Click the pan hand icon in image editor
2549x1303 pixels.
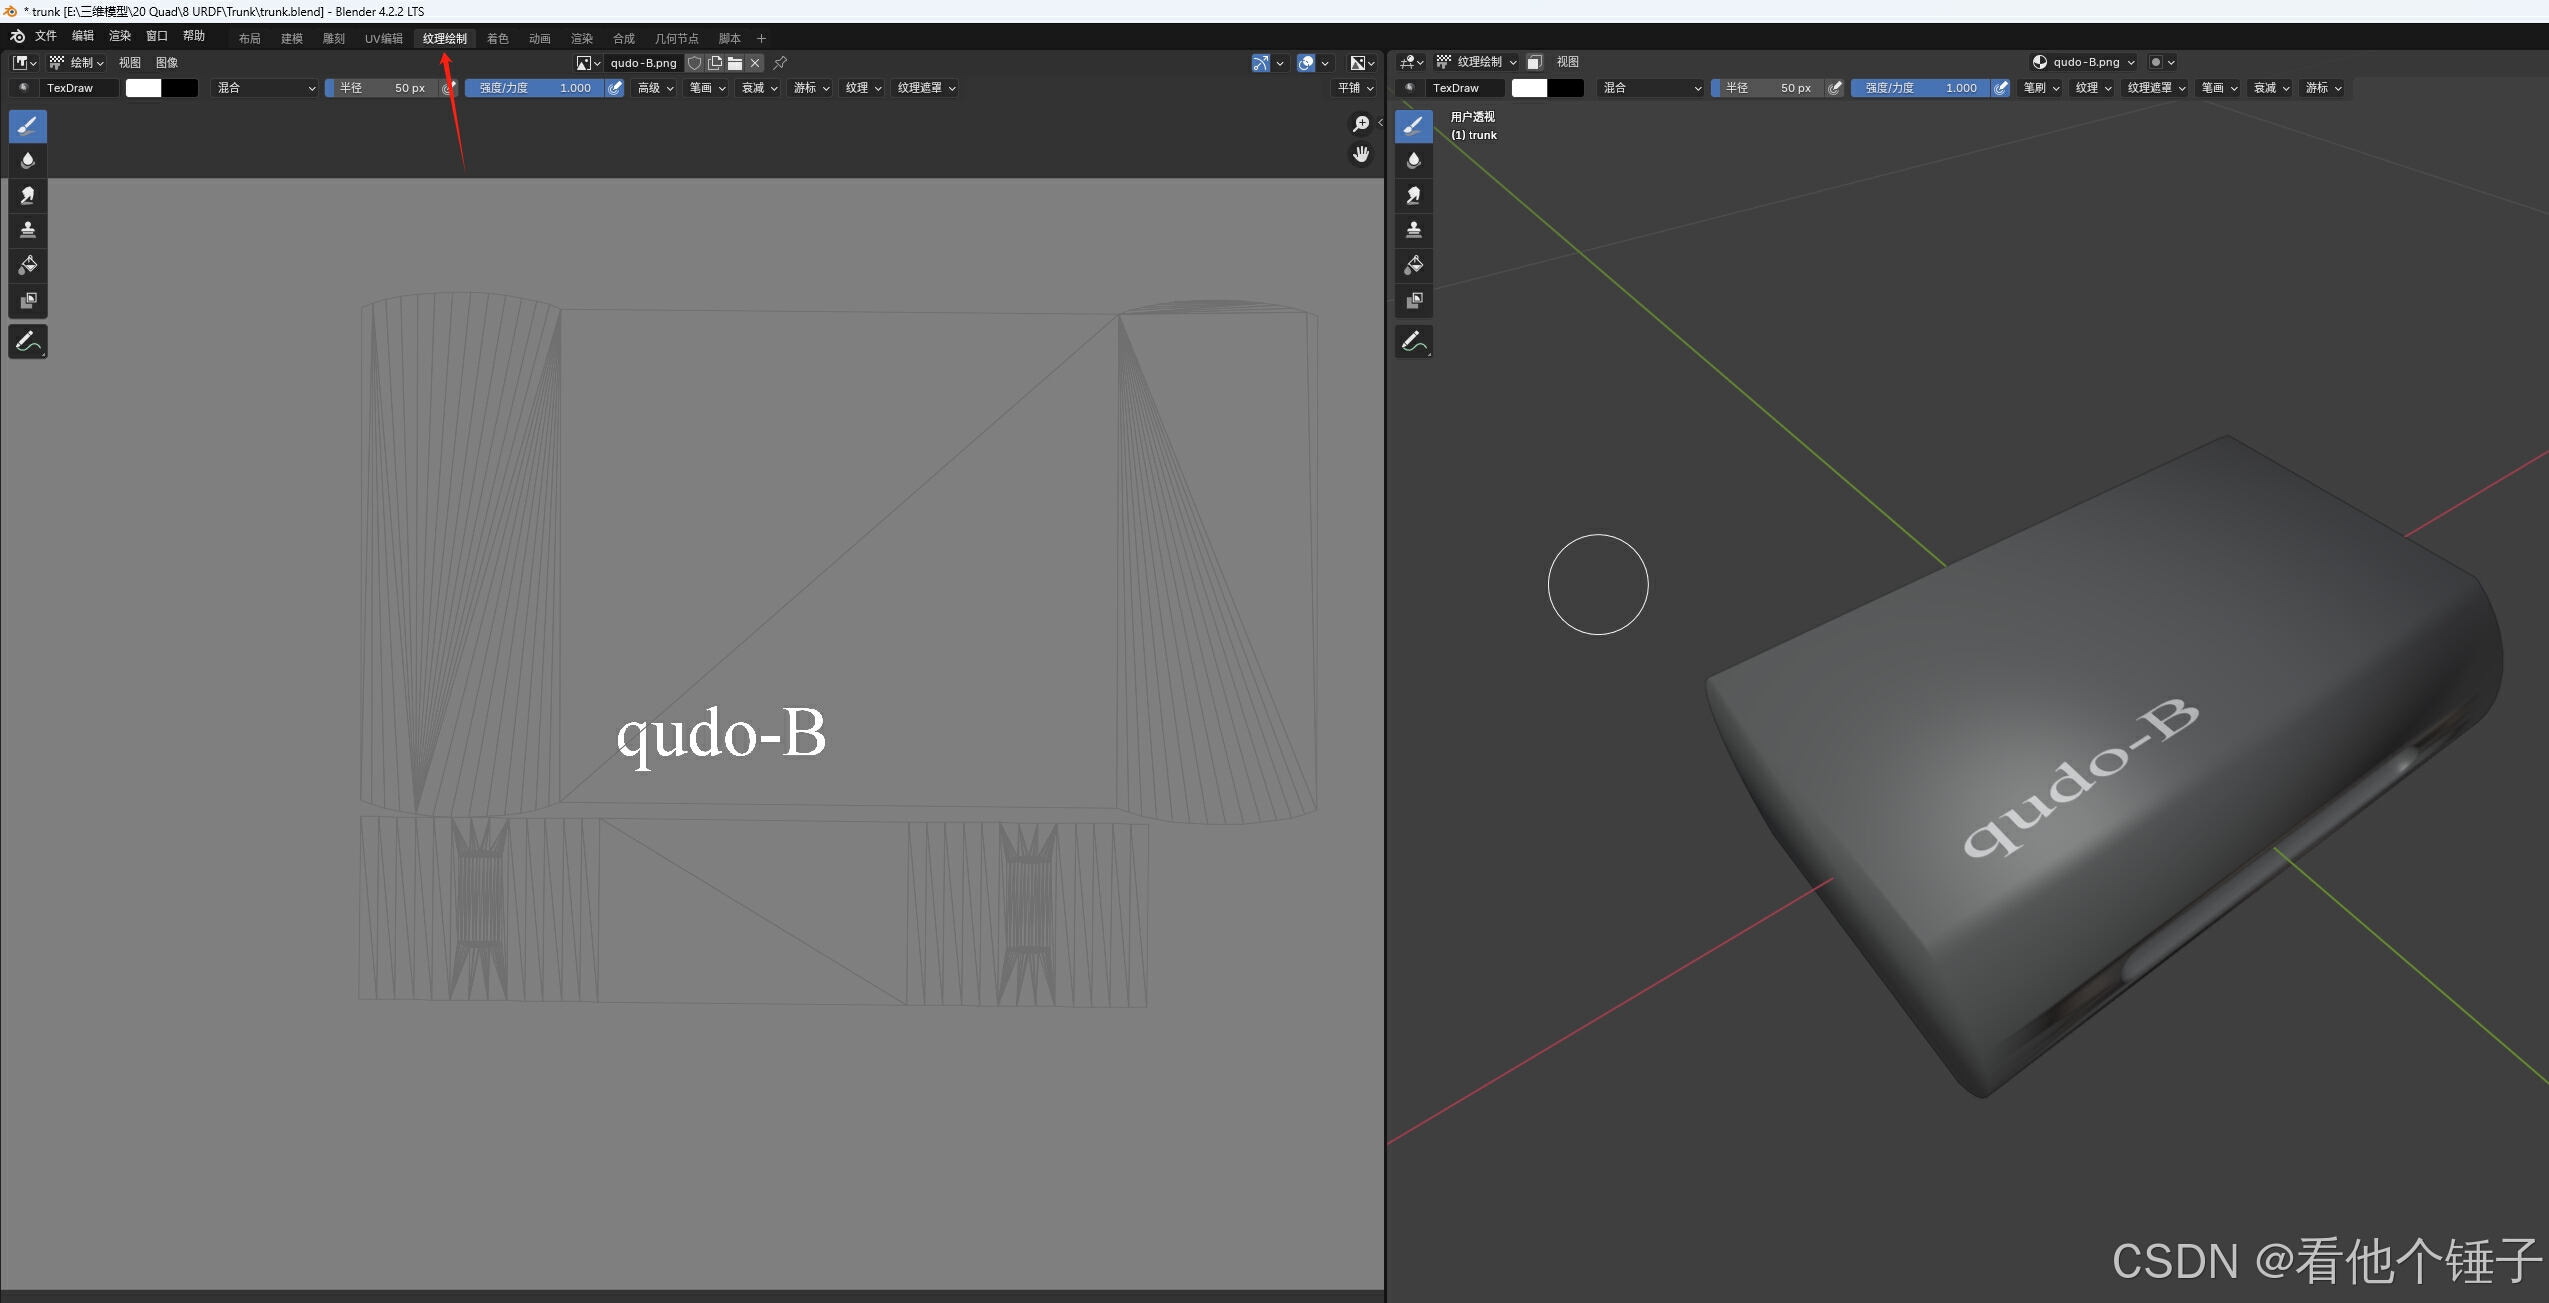point(1361,154)
